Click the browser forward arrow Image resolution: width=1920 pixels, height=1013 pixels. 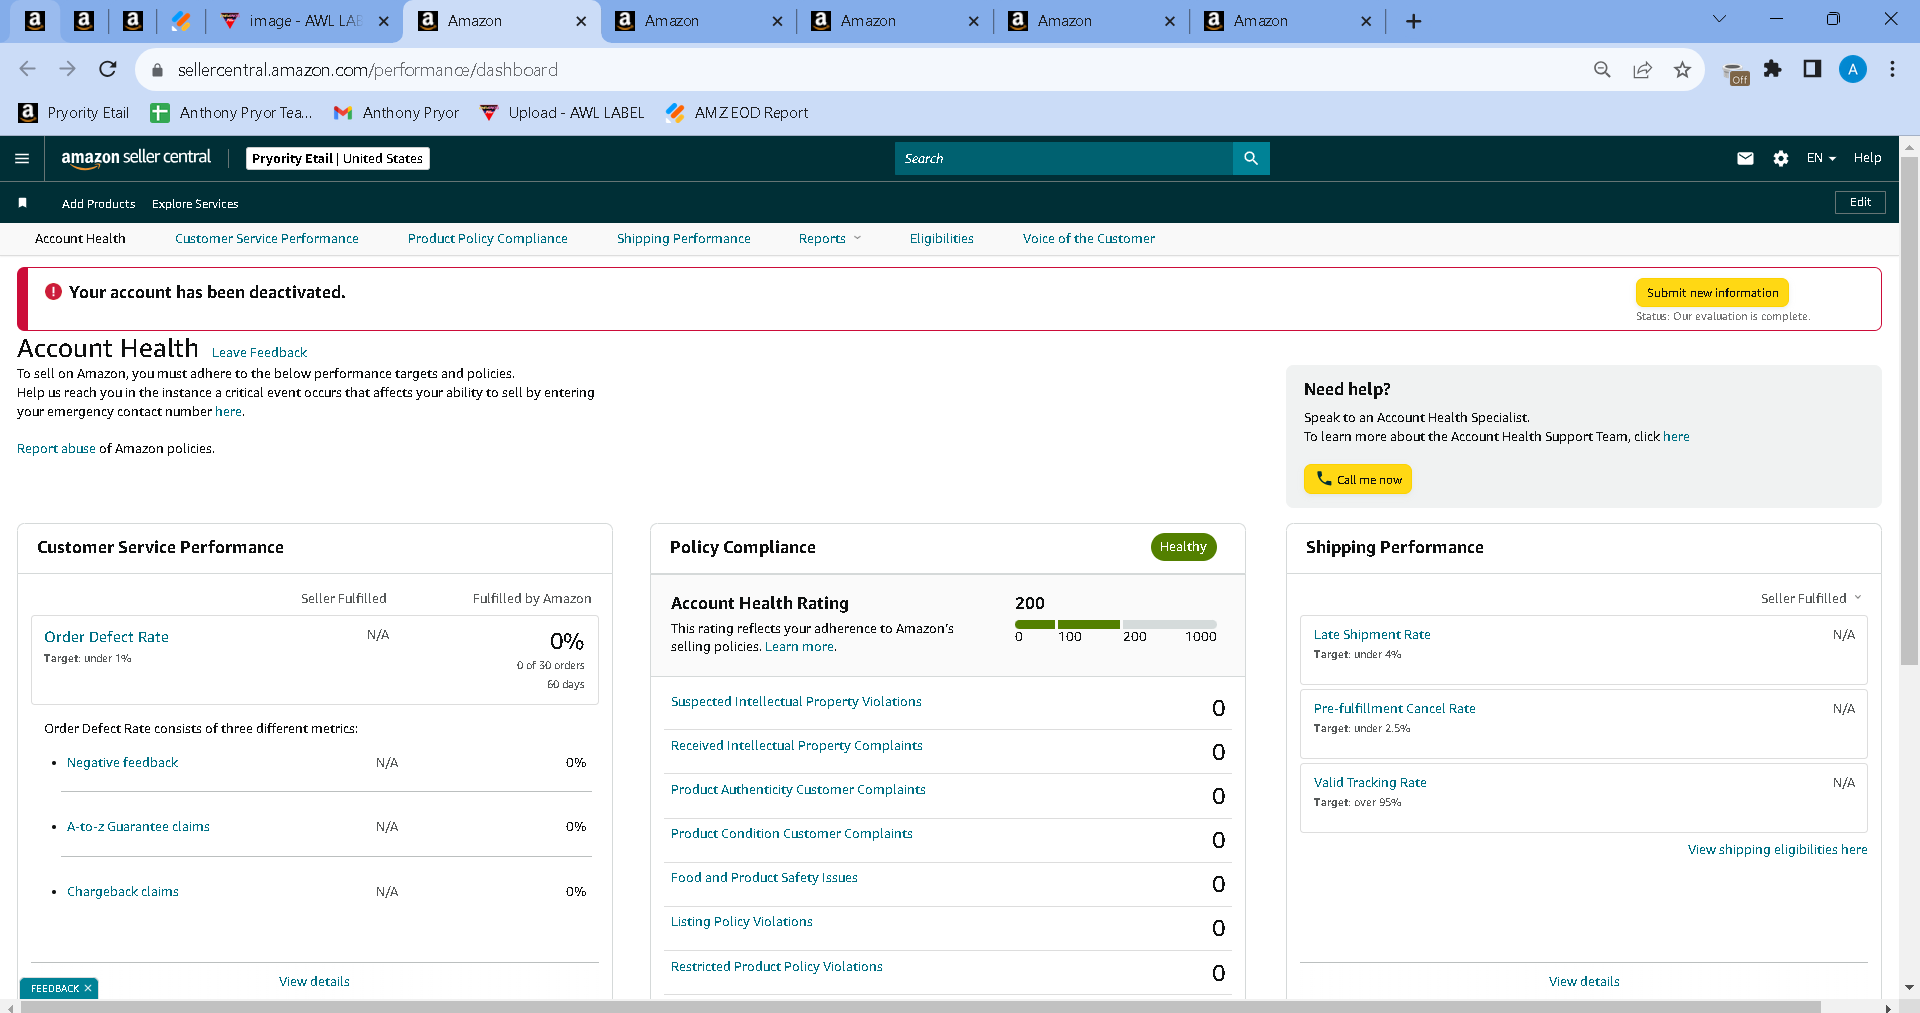[67, 69]
